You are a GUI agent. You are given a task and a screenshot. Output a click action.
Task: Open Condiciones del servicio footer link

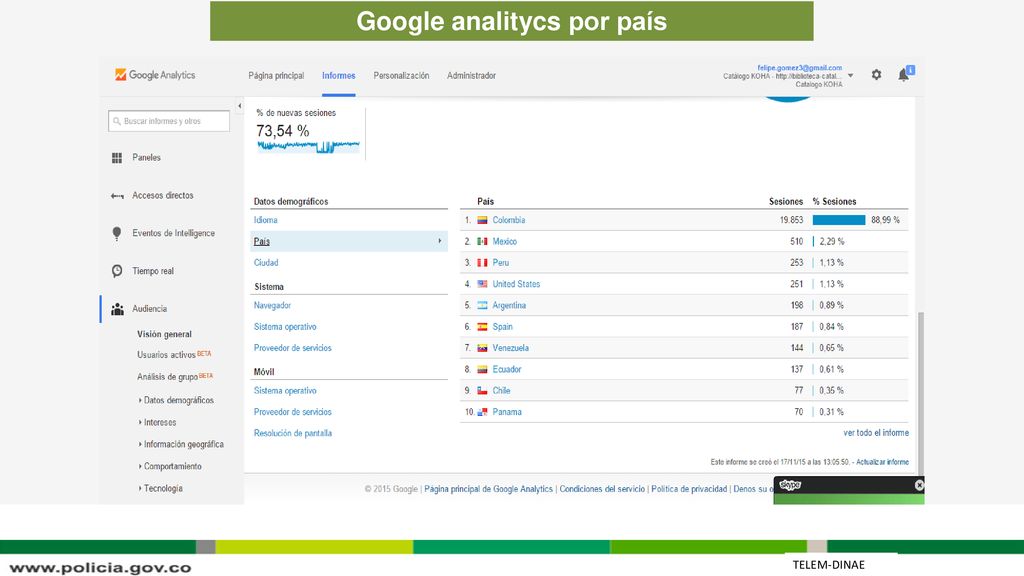(x=602, y=489)
